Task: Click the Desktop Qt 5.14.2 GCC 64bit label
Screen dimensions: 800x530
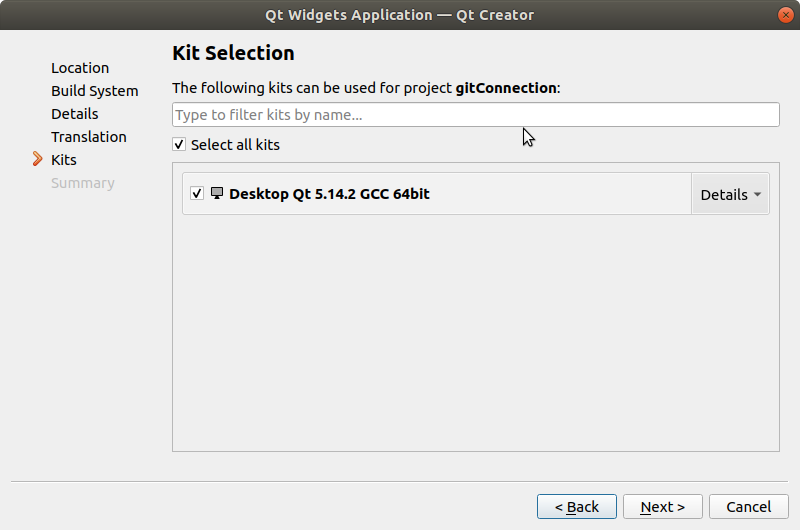Action: click(x=329, y=194)
